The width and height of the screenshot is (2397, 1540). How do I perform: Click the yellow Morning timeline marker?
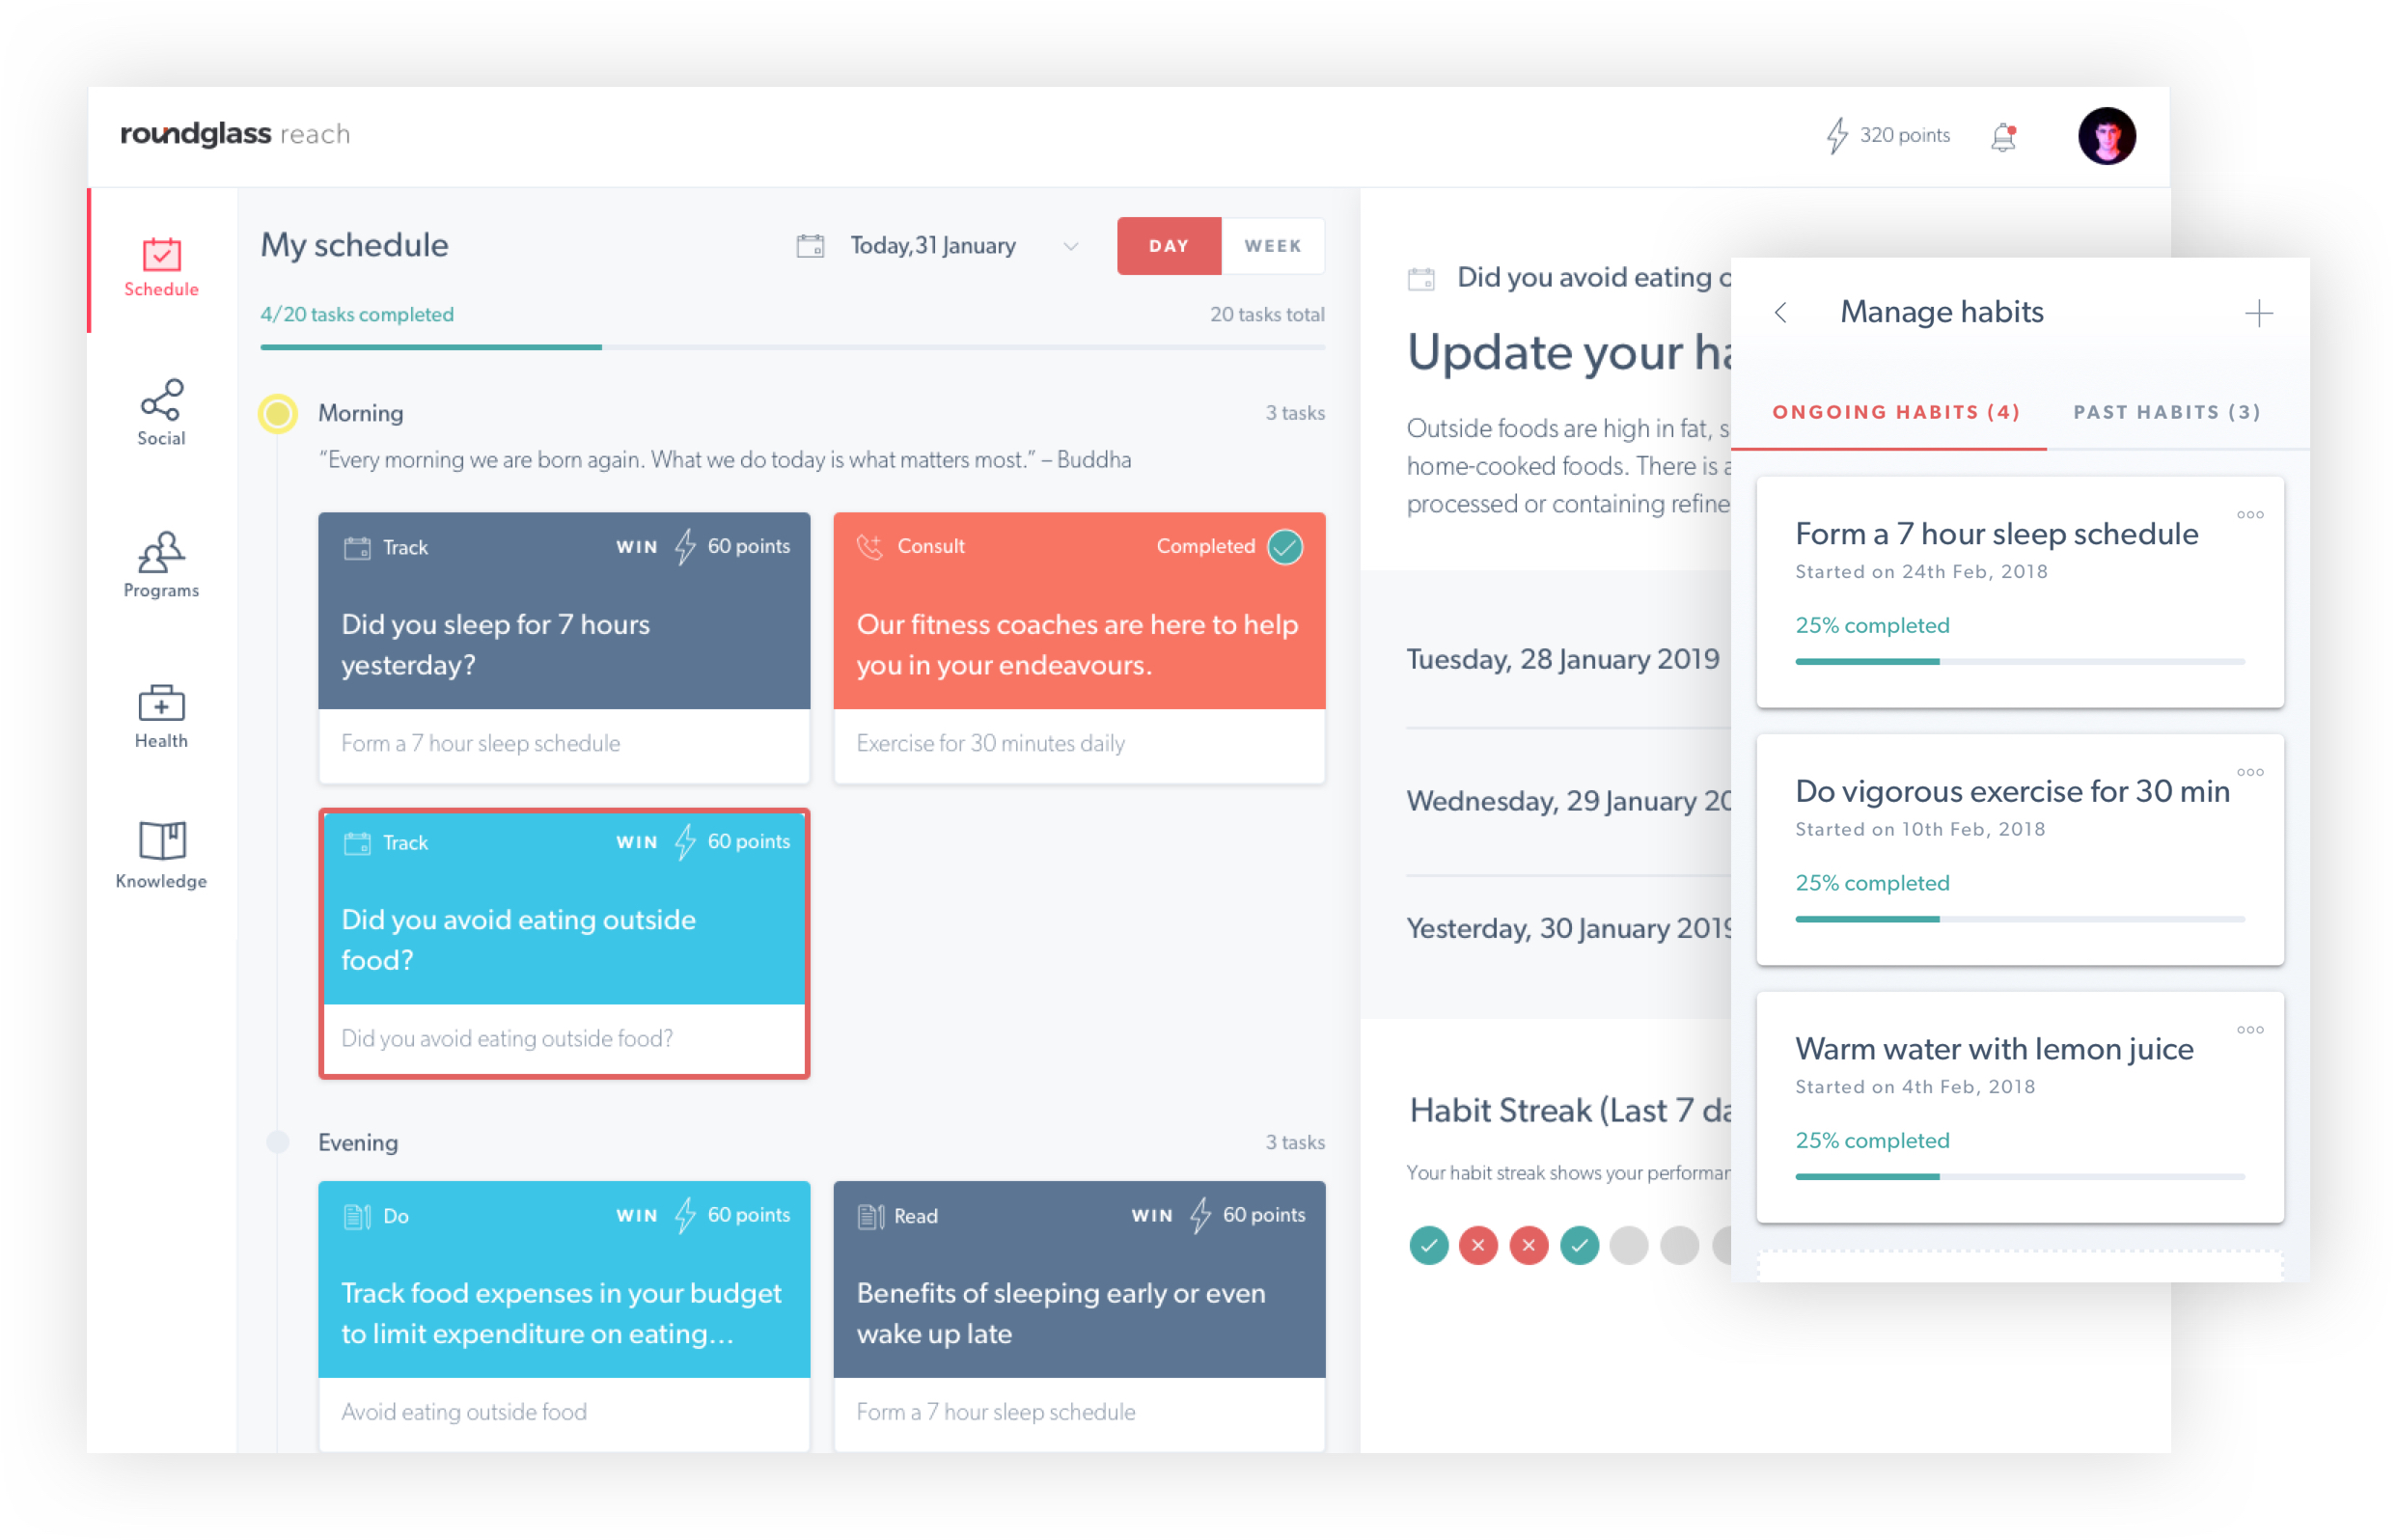(x=278, y=413)
